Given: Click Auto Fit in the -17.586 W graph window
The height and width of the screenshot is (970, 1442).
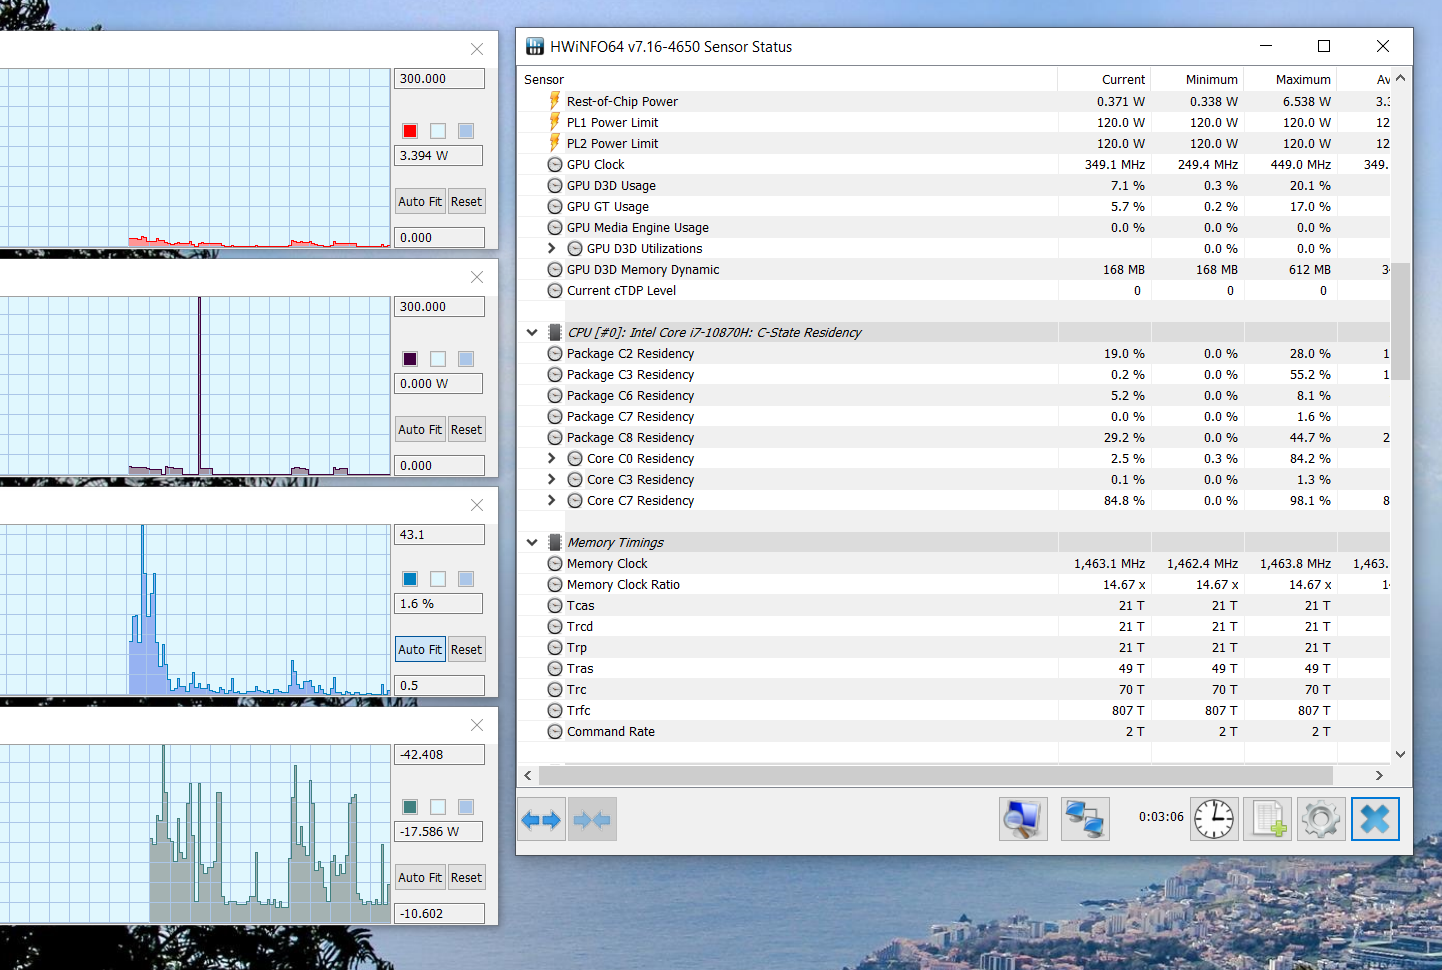Looking at the screenshot, I should click(x=420, y=877).
